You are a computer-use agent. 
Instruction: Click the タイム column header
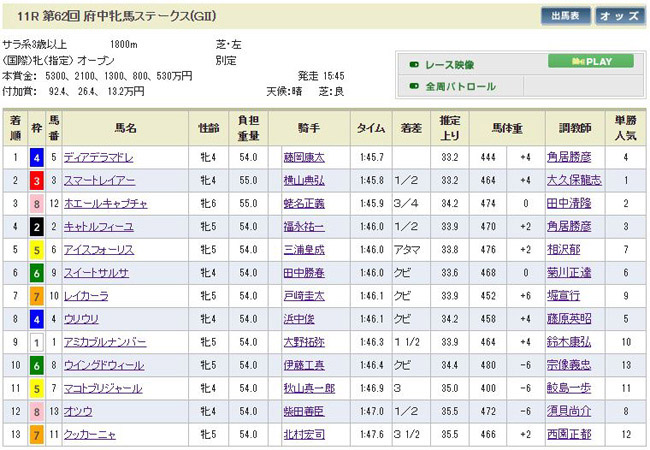371,128
